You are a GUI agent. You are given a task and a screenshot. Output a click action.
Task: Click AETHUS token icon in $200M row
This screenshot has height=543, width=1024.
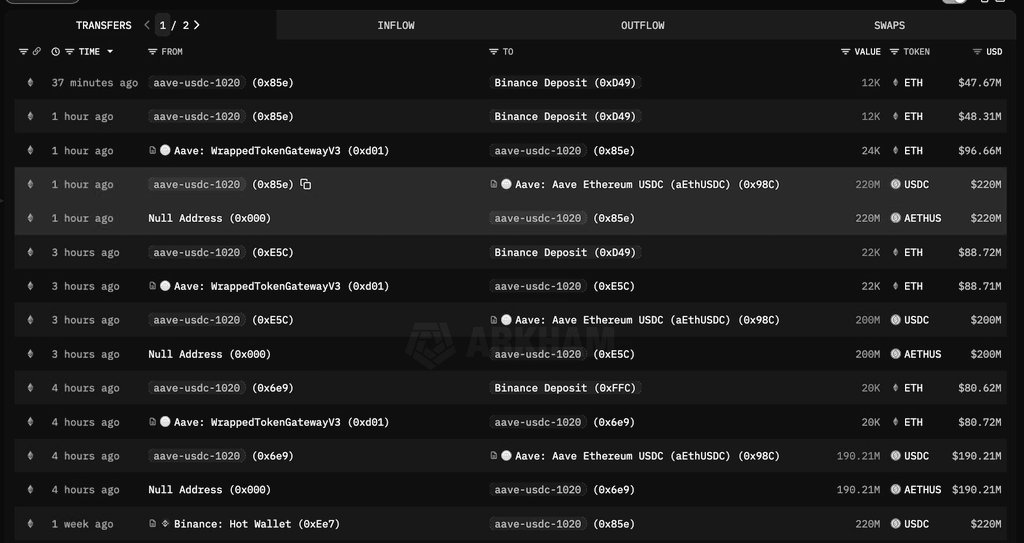(x=895, y=354)
